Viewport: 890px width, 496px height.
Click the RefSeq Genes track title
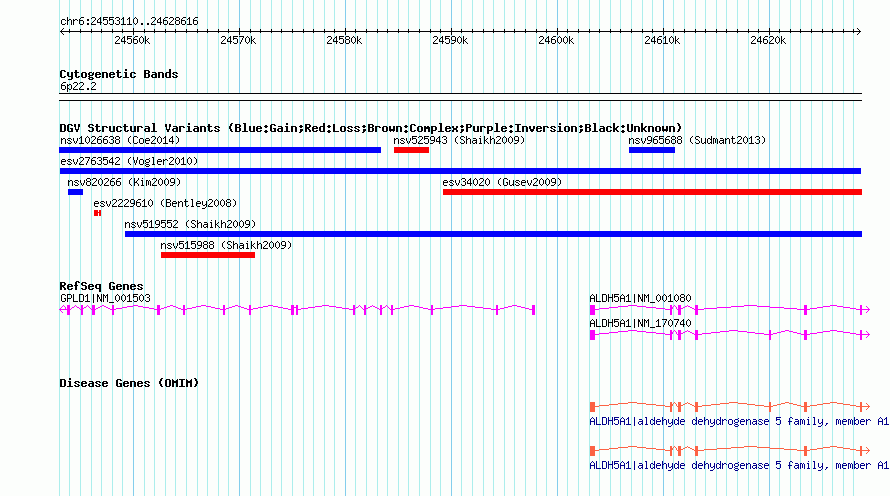coord(101,286)
